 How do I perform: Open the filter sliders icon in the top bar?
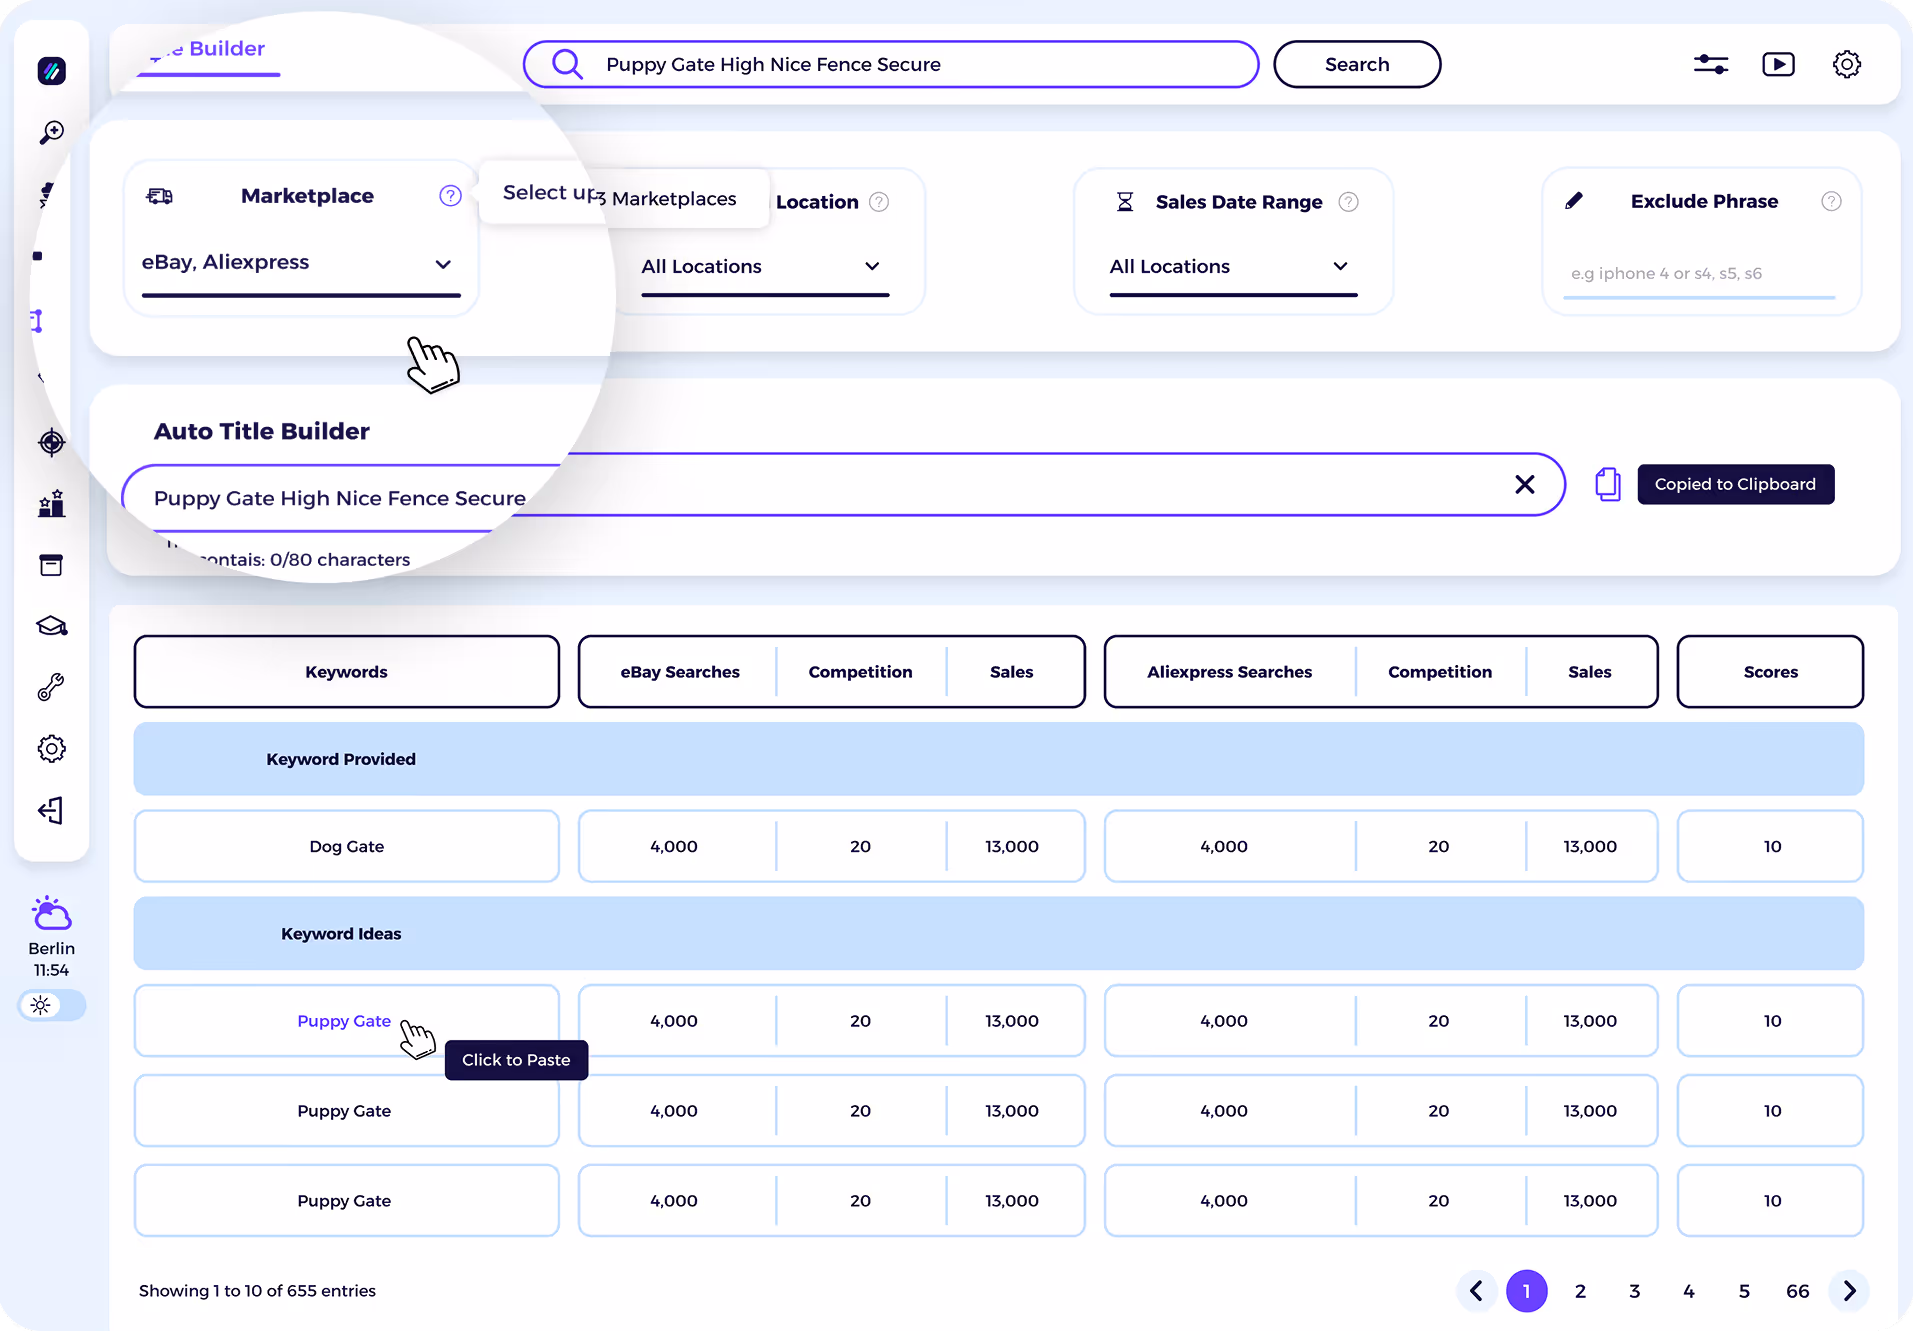(1711, 64)
